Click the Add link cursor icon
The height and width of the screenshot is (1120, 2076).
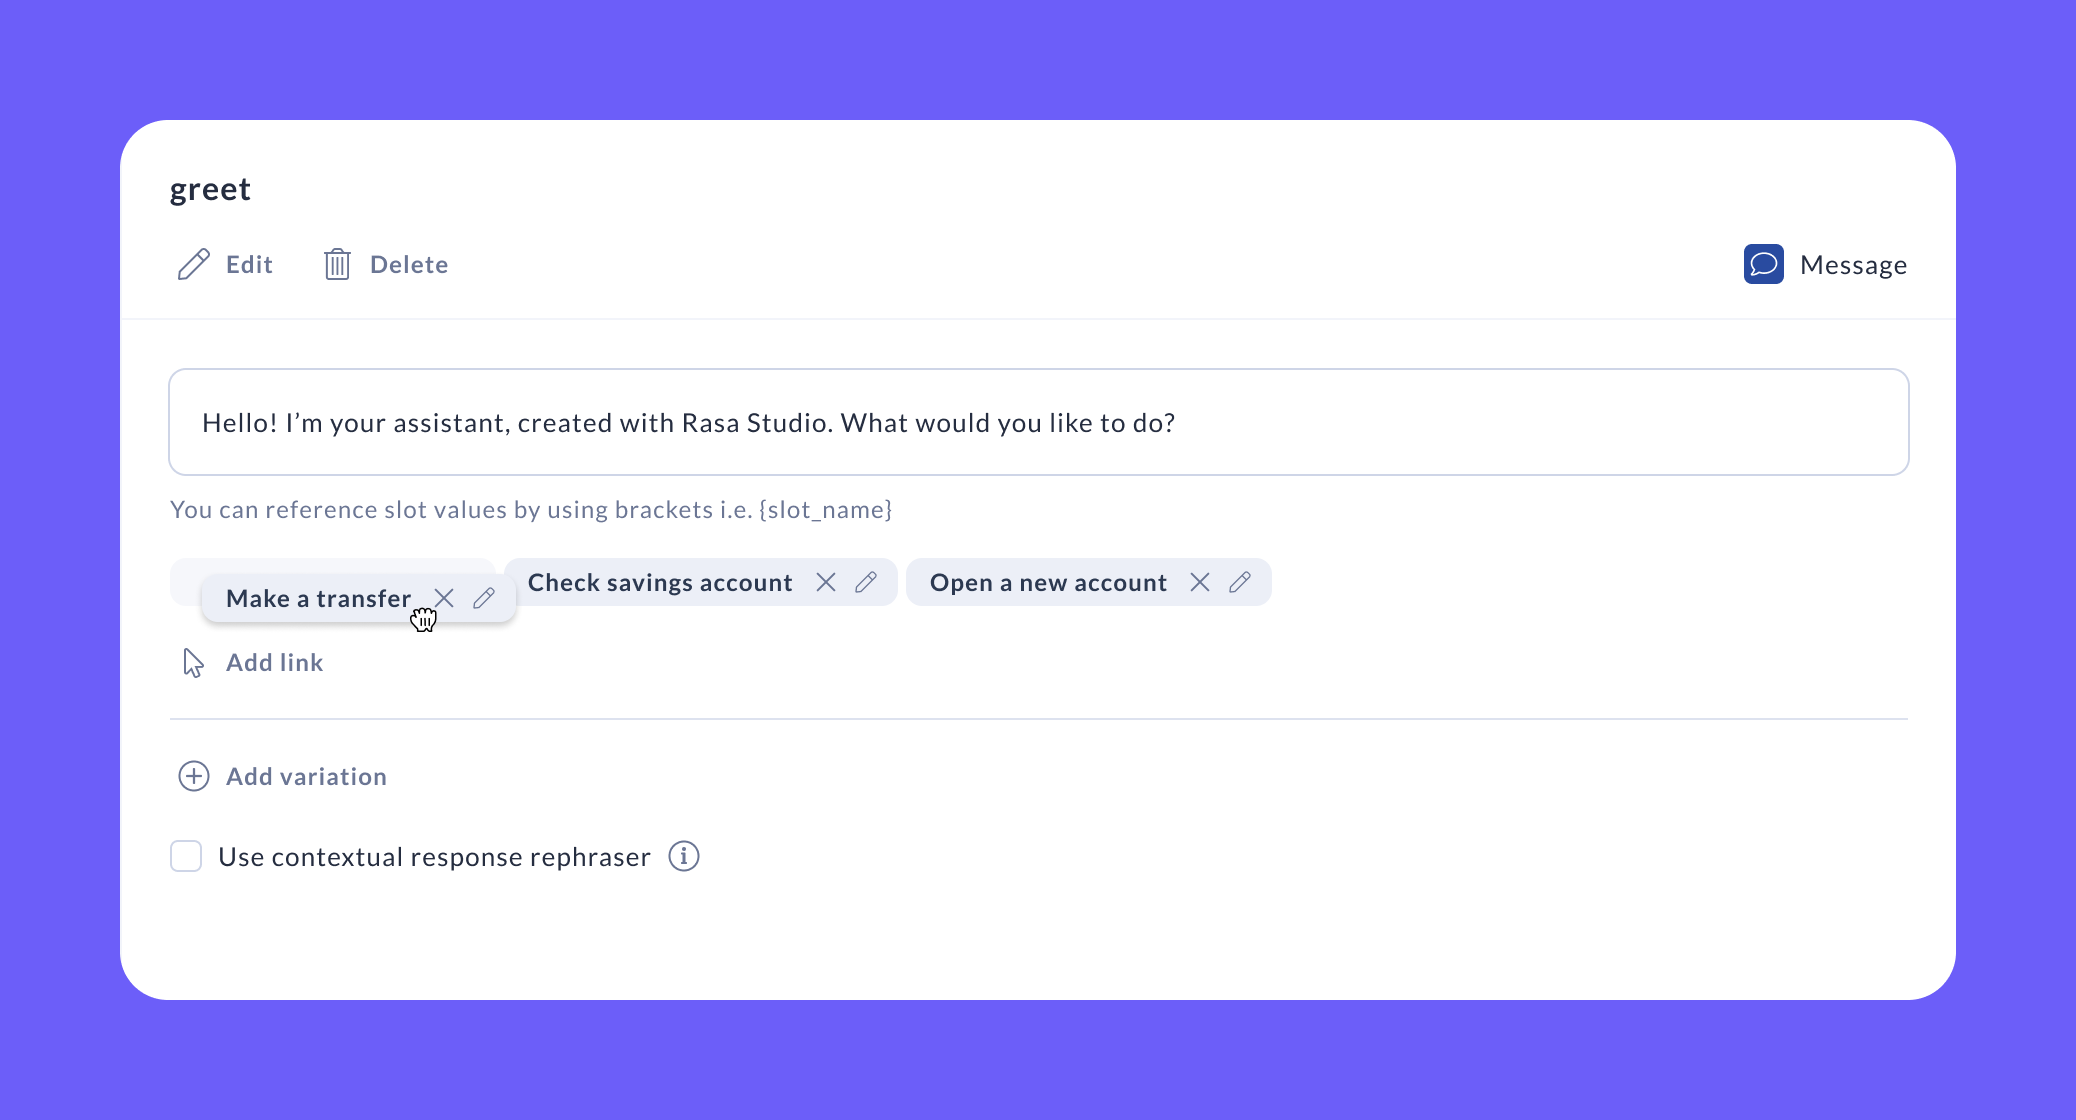tap(193, 663)
